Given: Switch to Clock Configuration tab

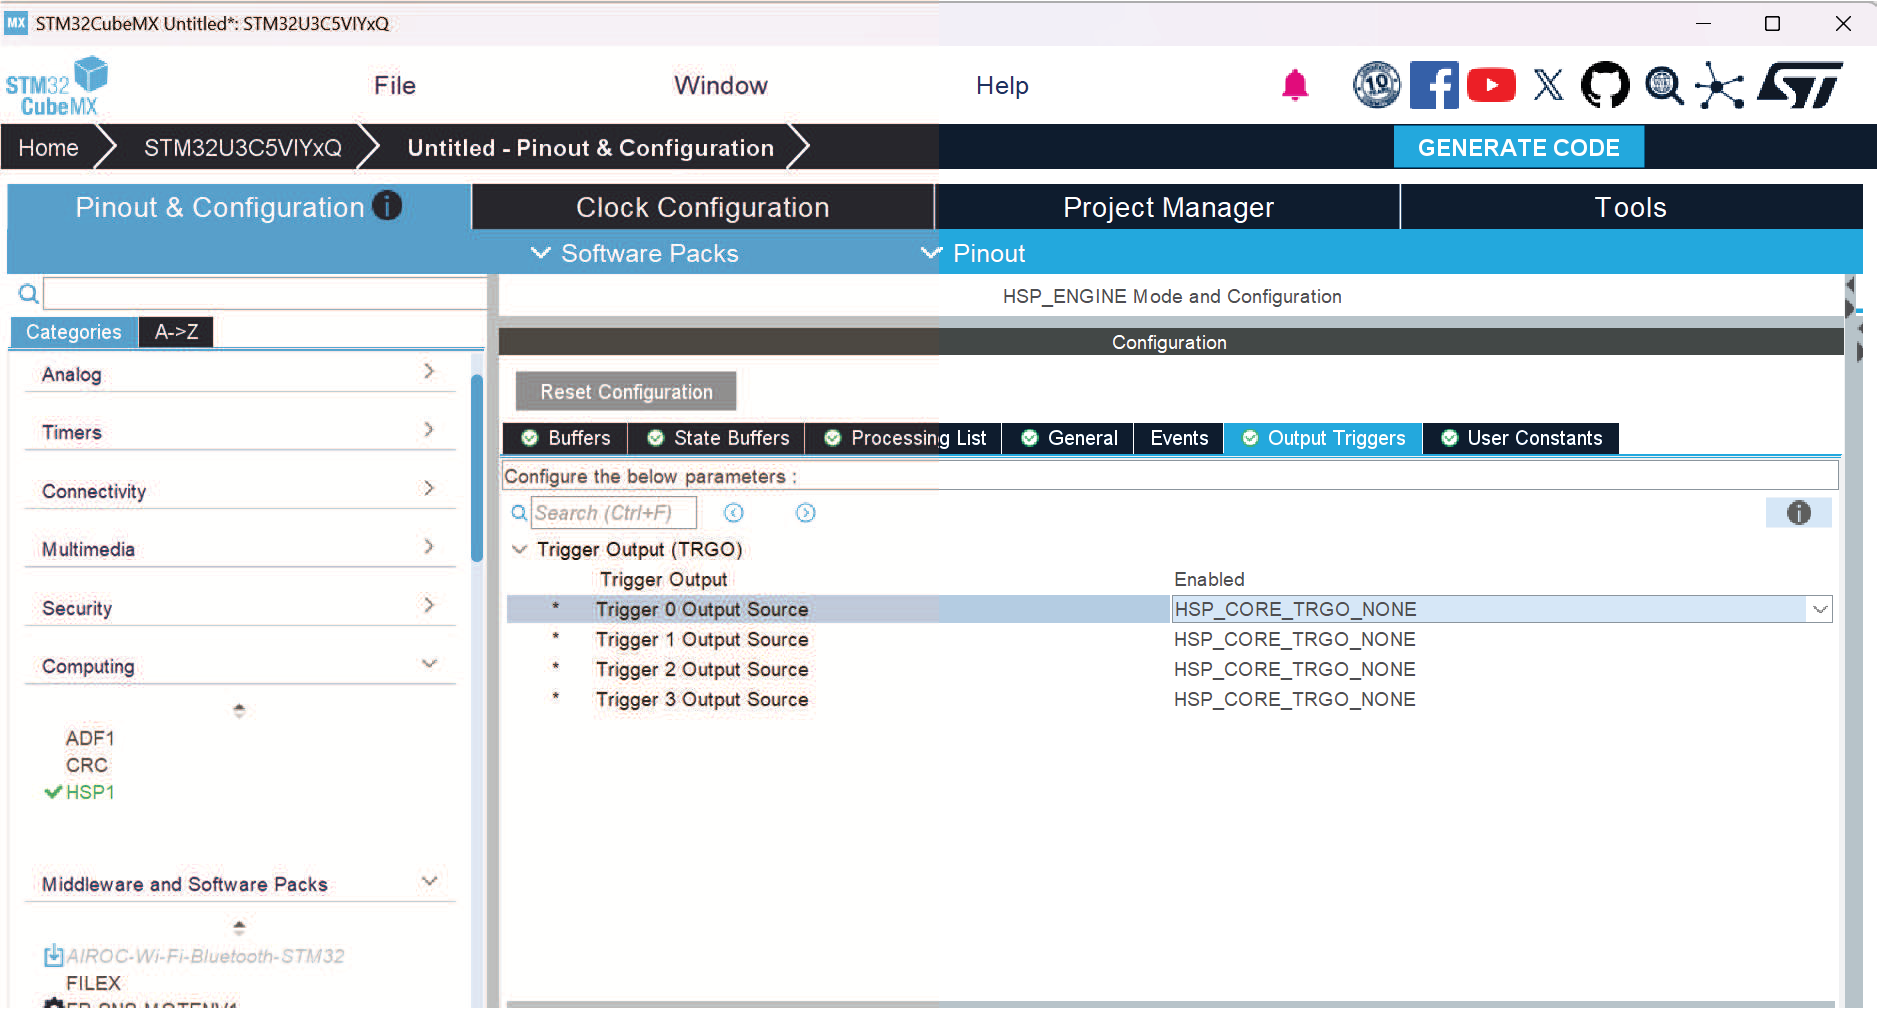Looking at the screenshot, I should [x=703, y=207].
